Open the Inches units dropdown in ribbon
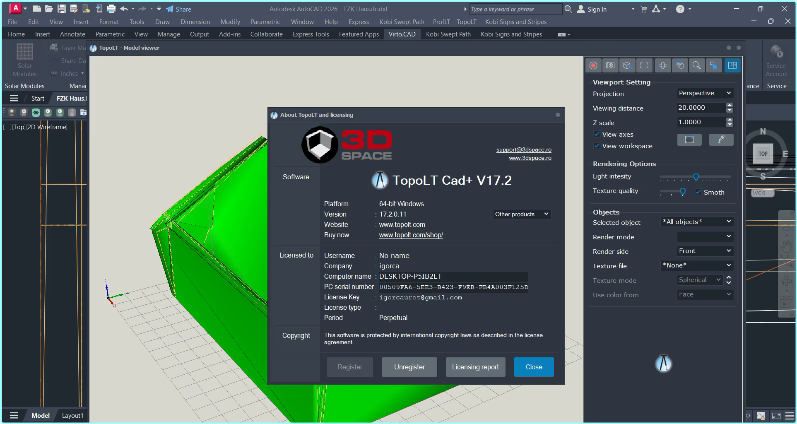Screen dimensions: 797x424 68,74
